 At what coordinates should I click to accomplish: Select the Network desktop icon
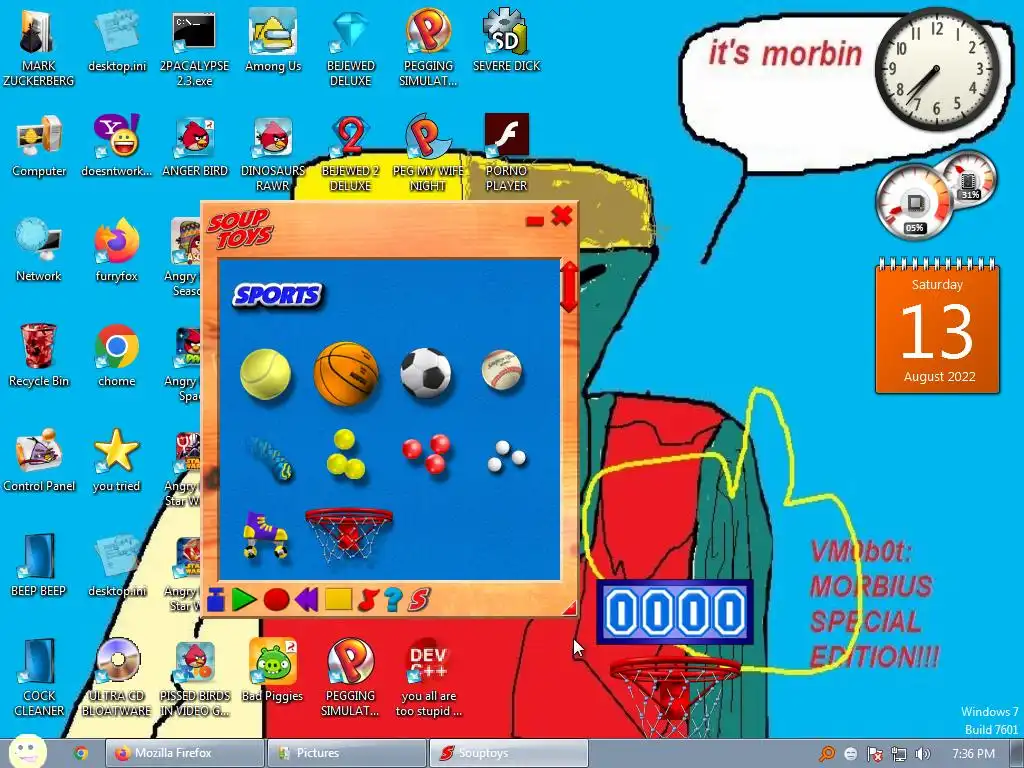click(x=39, y=251)
